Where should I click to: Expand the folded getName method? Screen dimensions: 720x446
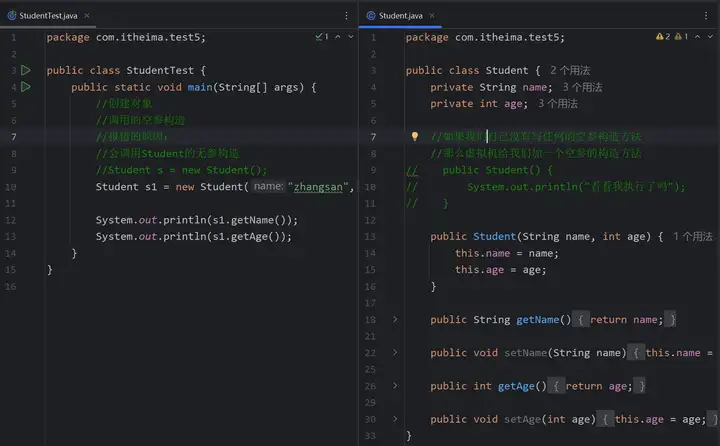click(394, 319)
